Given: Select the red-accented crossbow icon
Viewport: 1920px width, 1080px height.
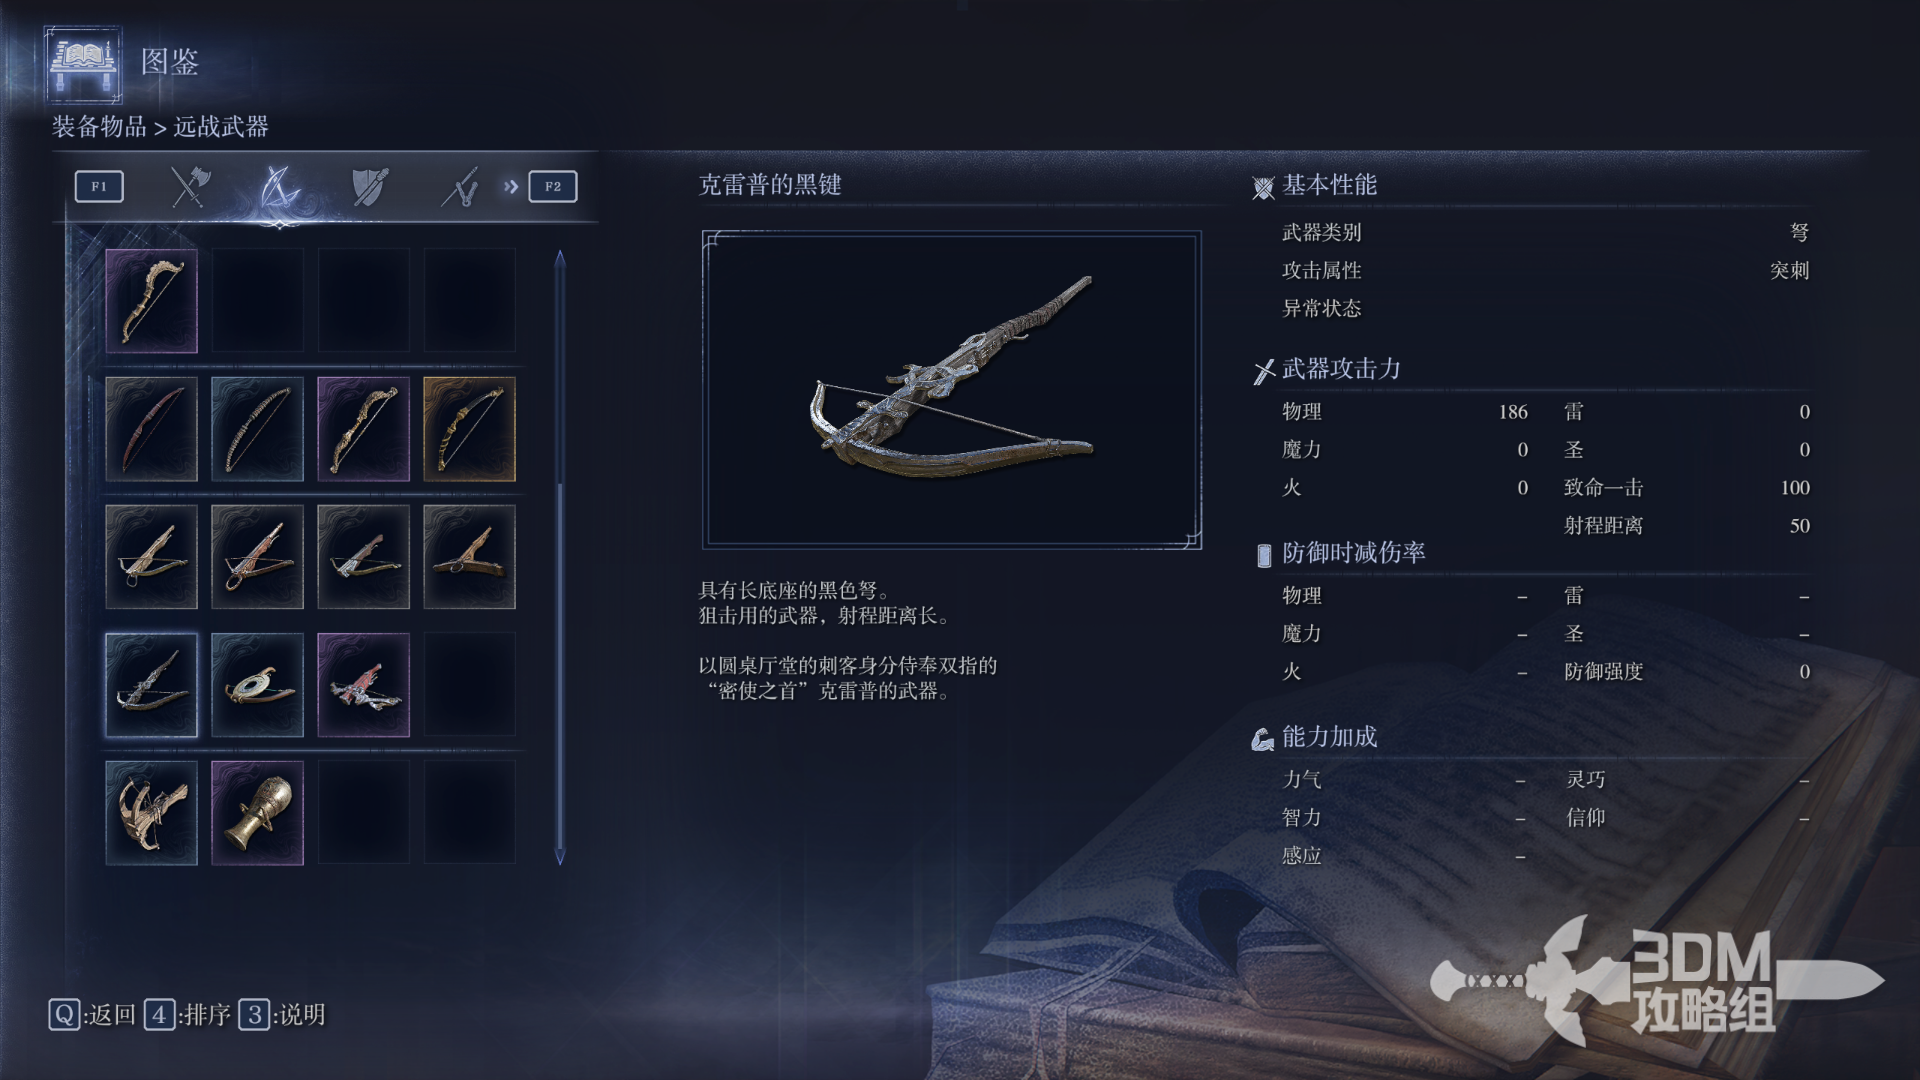Looking at the screenshot, I should tap(363, 685).
